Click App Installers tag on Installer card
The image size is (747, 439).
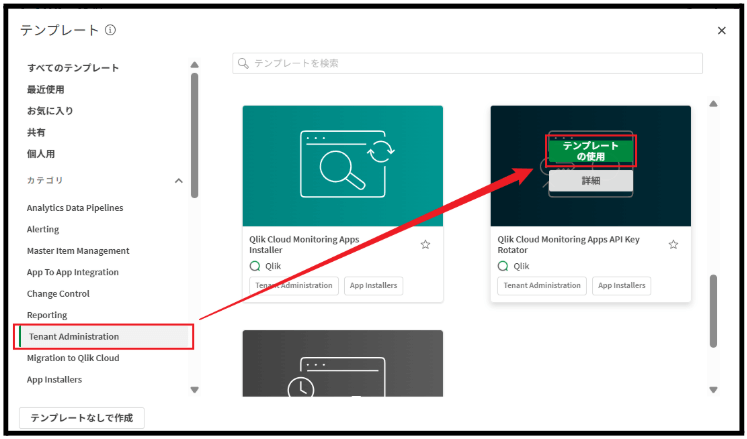pos(375,286)
